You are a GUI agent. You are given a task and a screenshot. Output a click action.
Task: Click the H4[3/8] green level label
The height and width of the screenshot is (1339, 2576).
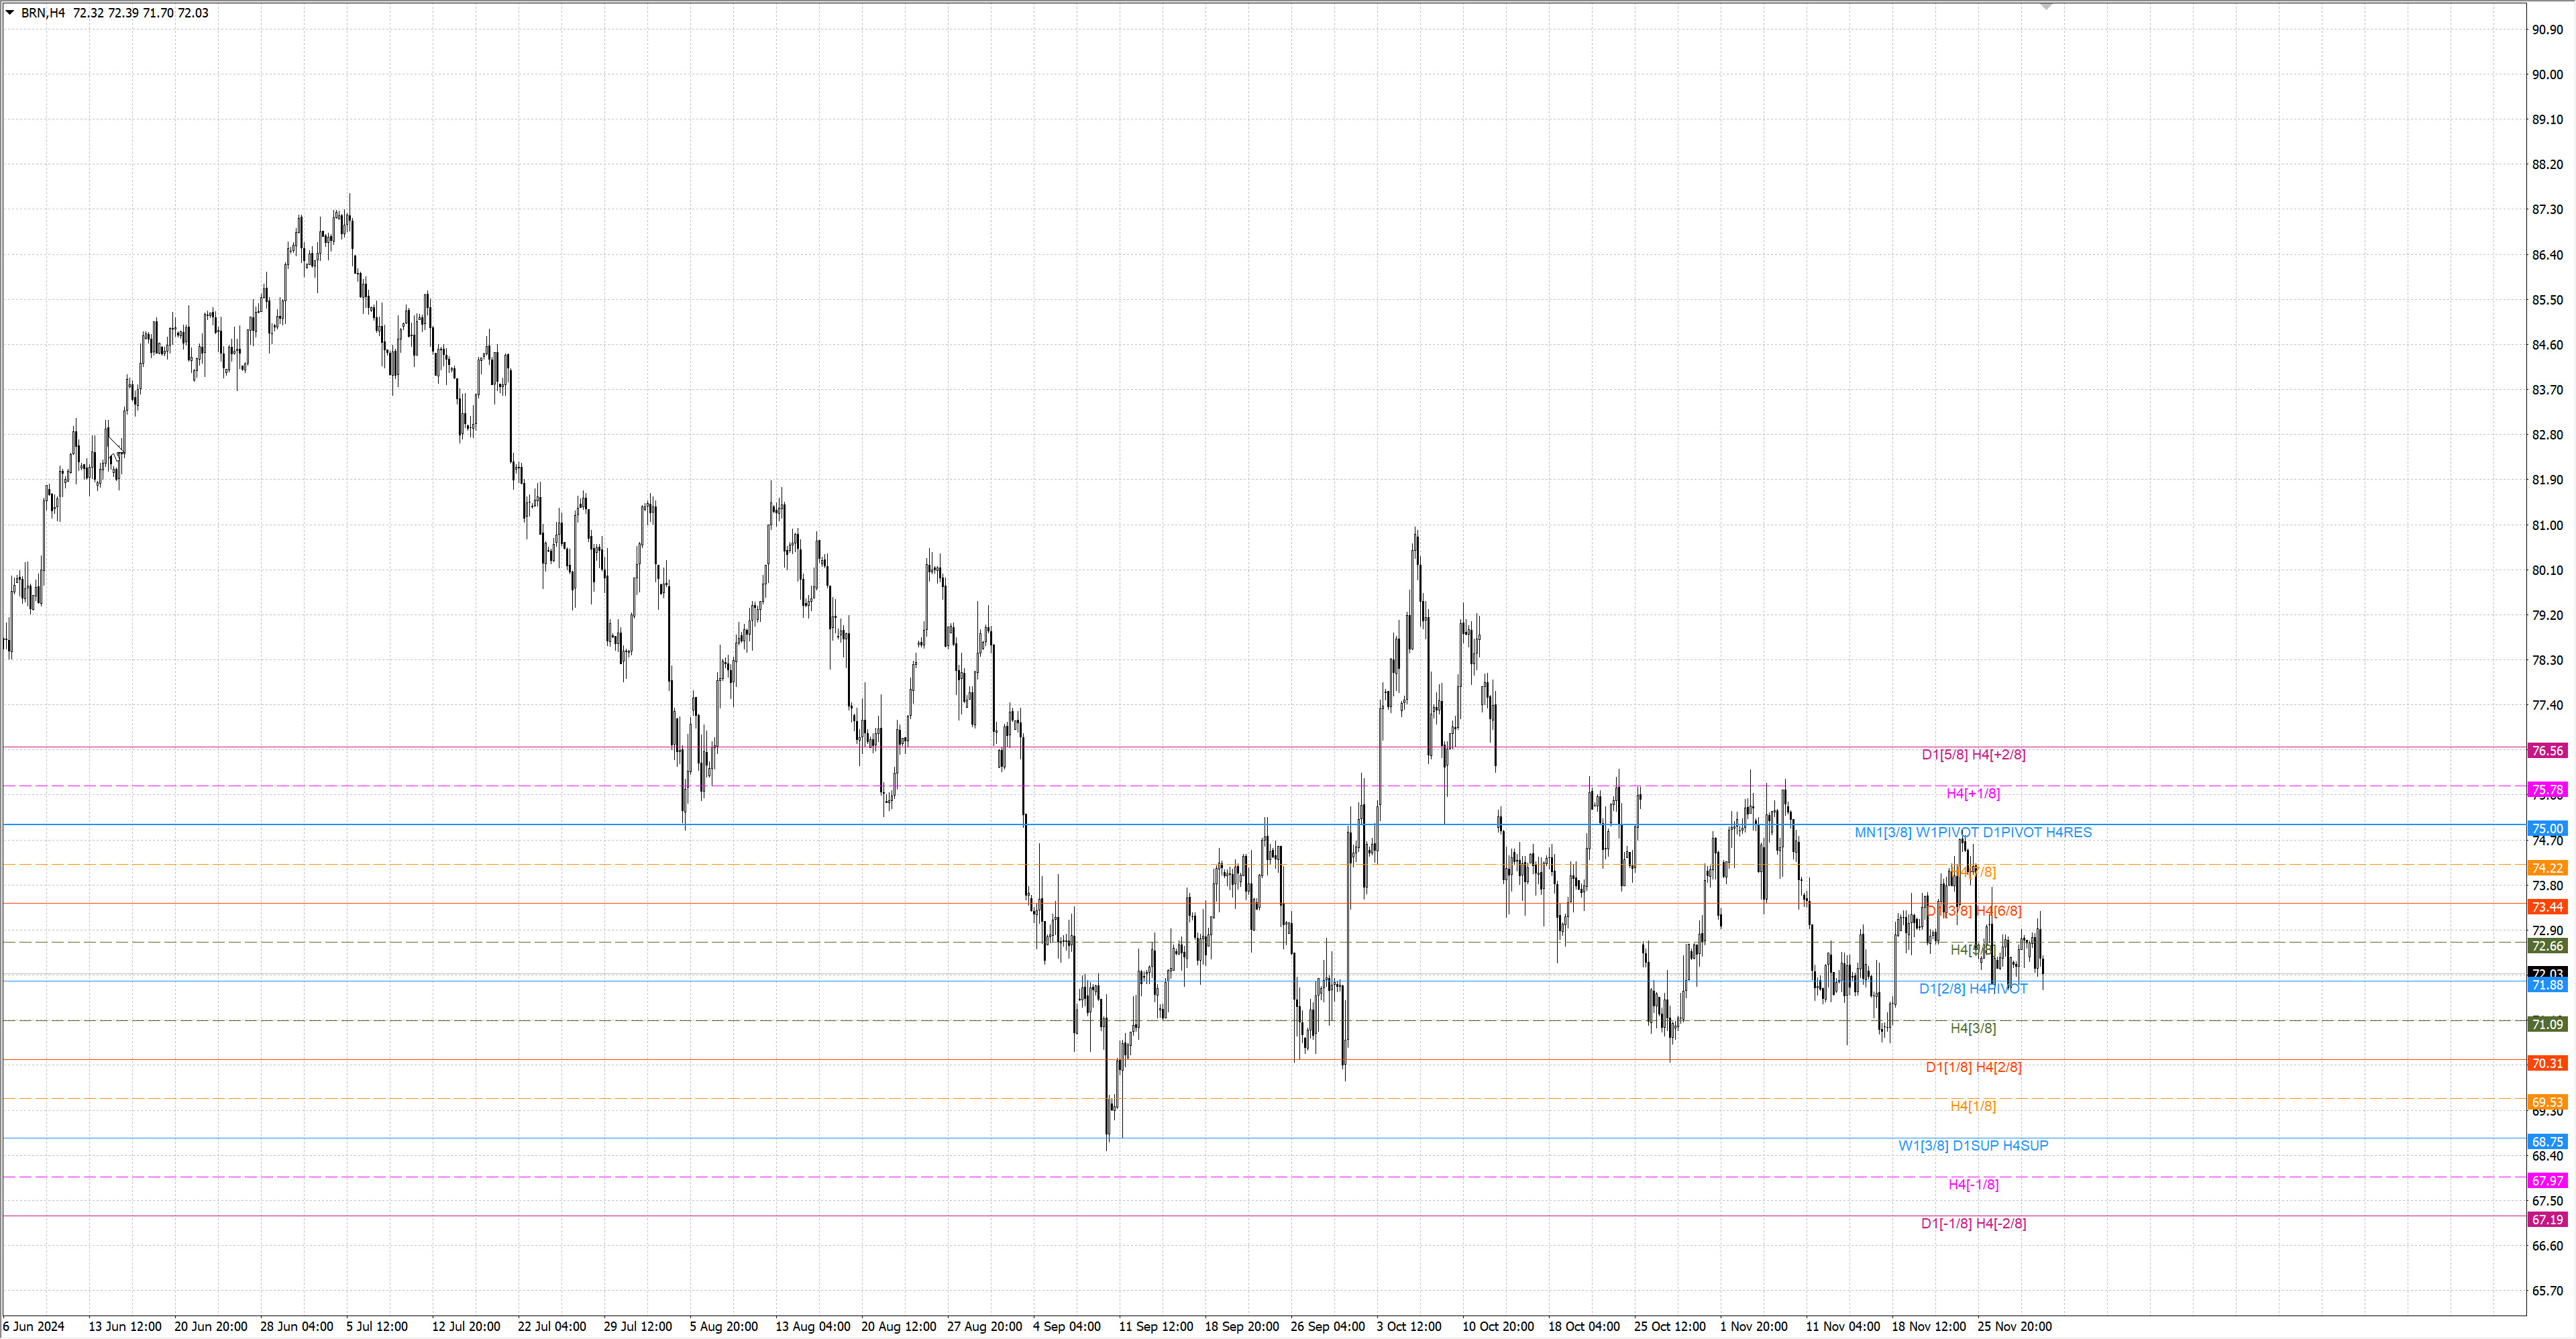point(1973,1028)
